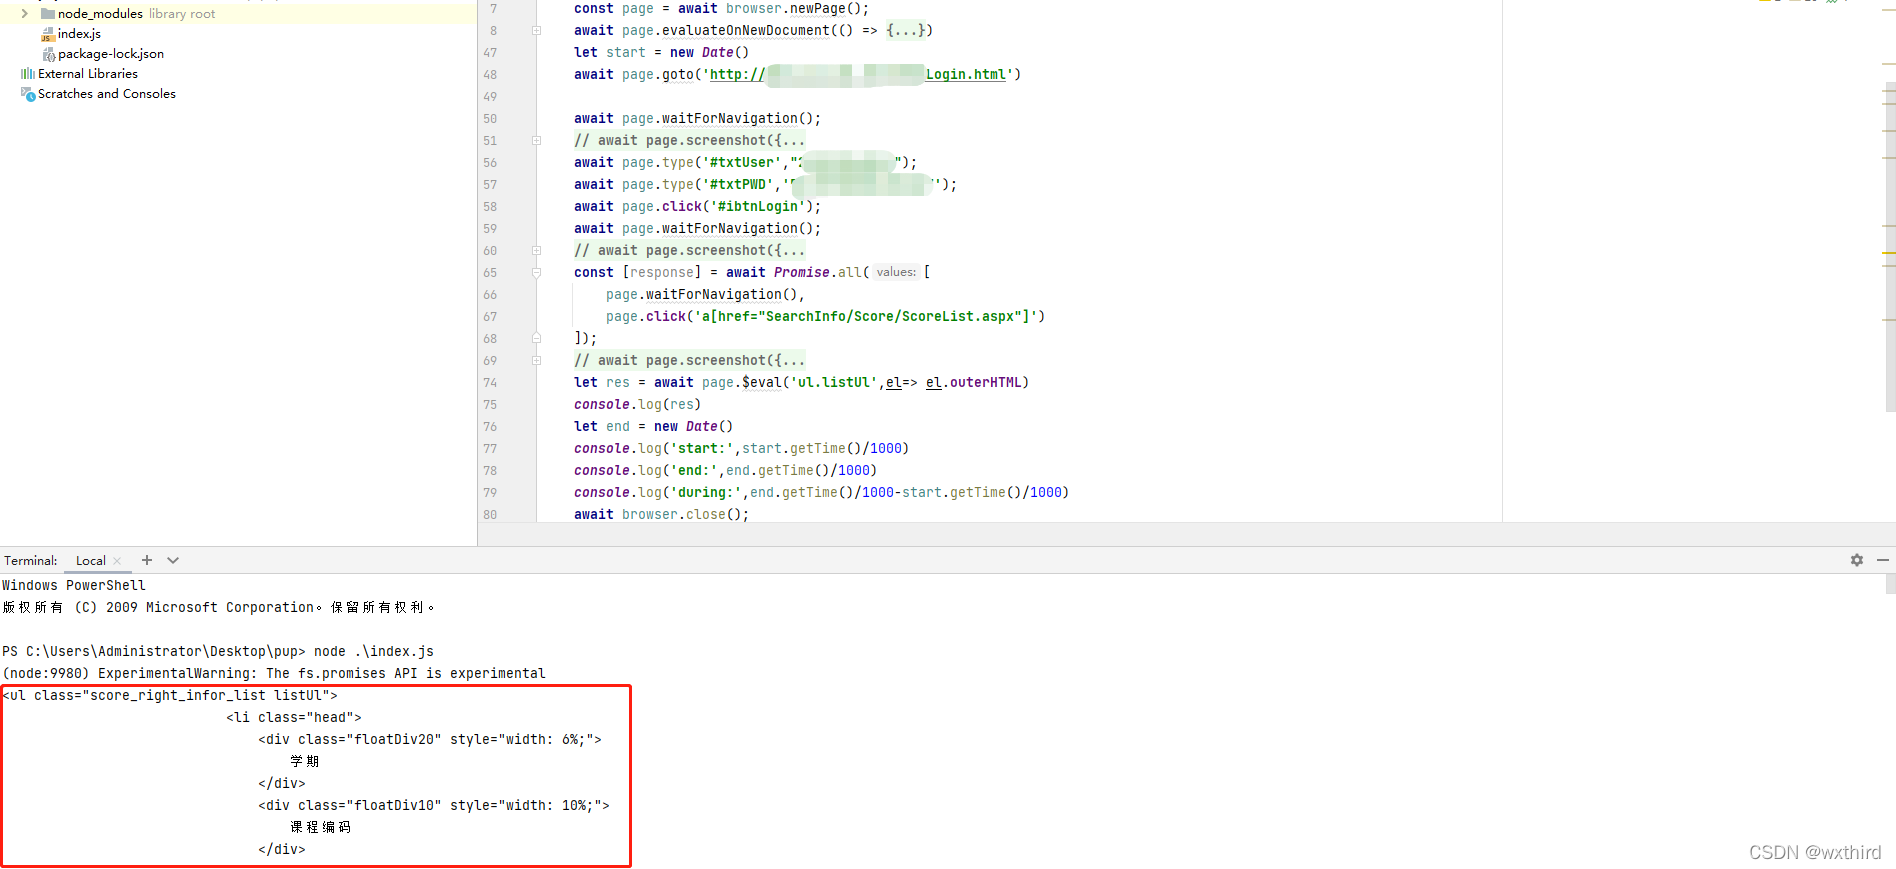Close the Local terminal tab
This screenshot has height=869, width=1896.
[x=118, y=561]
